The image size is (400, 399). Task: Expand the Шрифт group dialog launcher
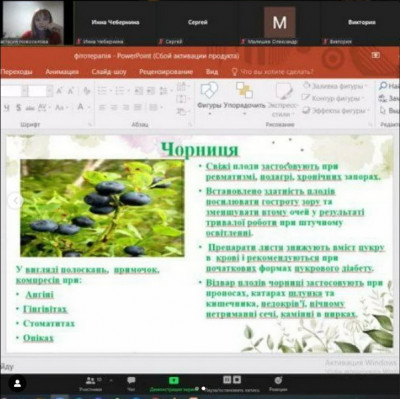pyautogui.click(x=90, y=125)
